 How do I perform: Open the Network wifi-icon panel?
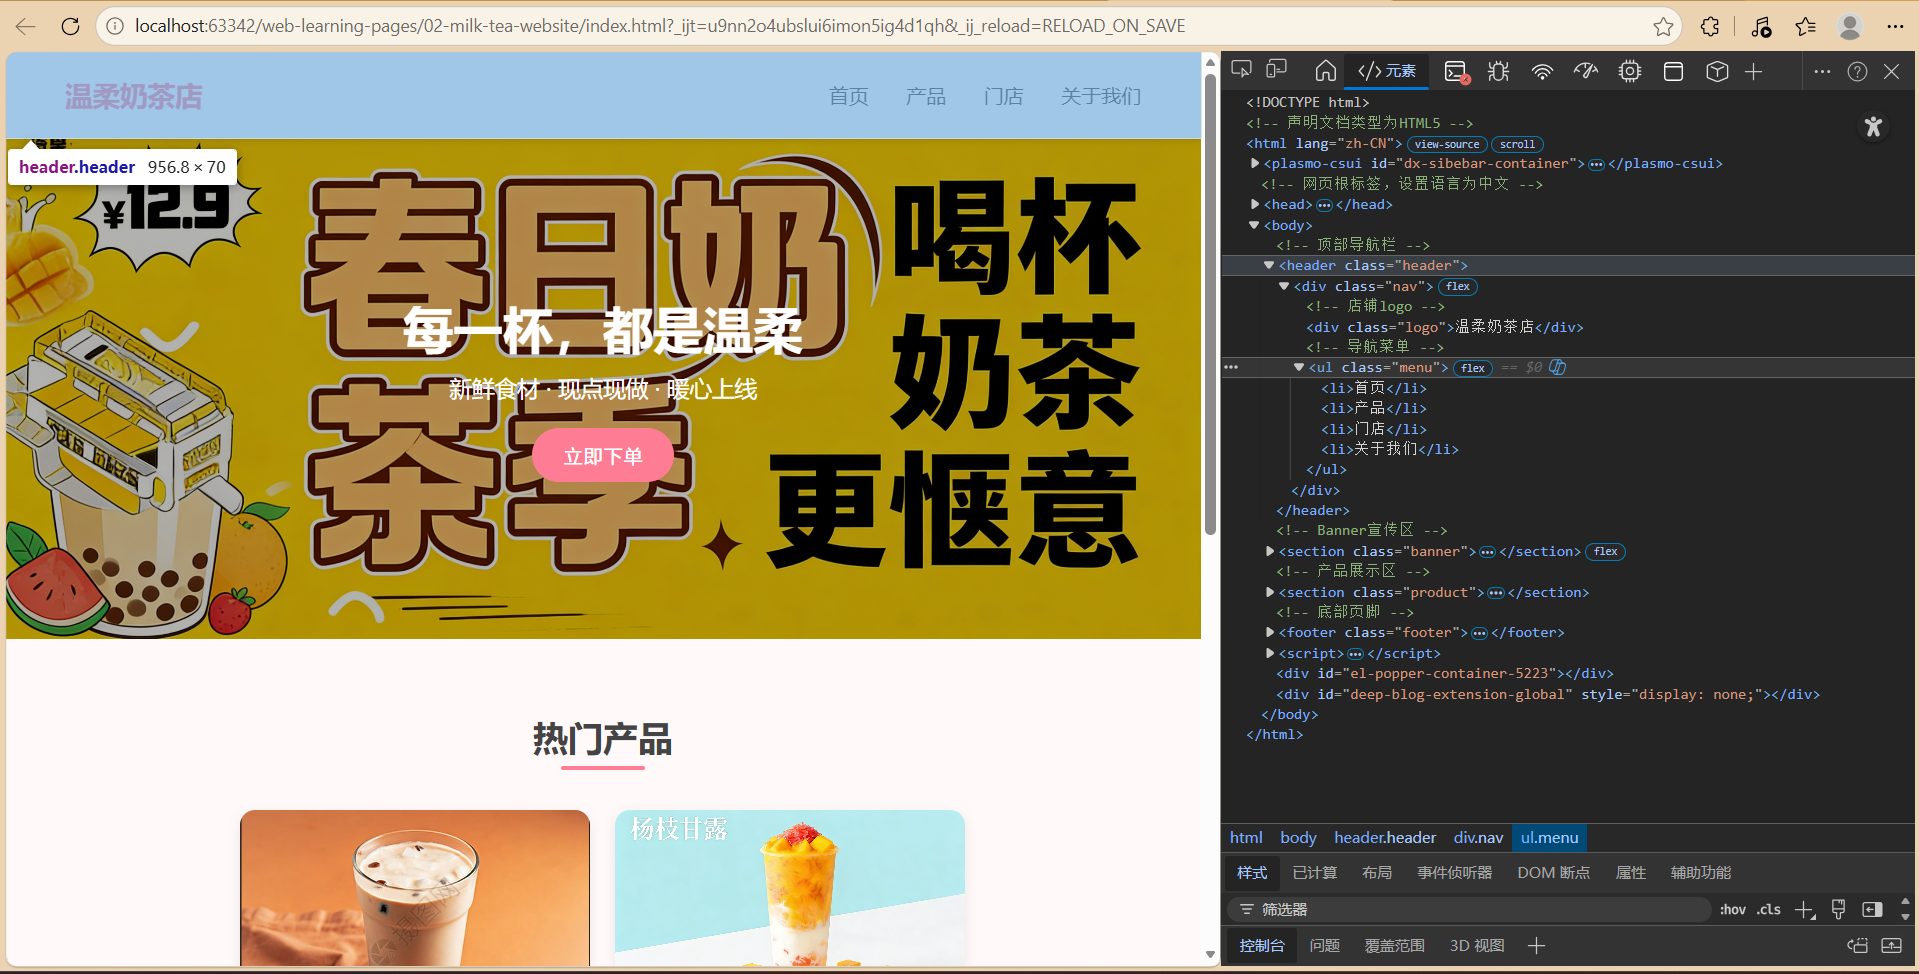[1542, 72]
